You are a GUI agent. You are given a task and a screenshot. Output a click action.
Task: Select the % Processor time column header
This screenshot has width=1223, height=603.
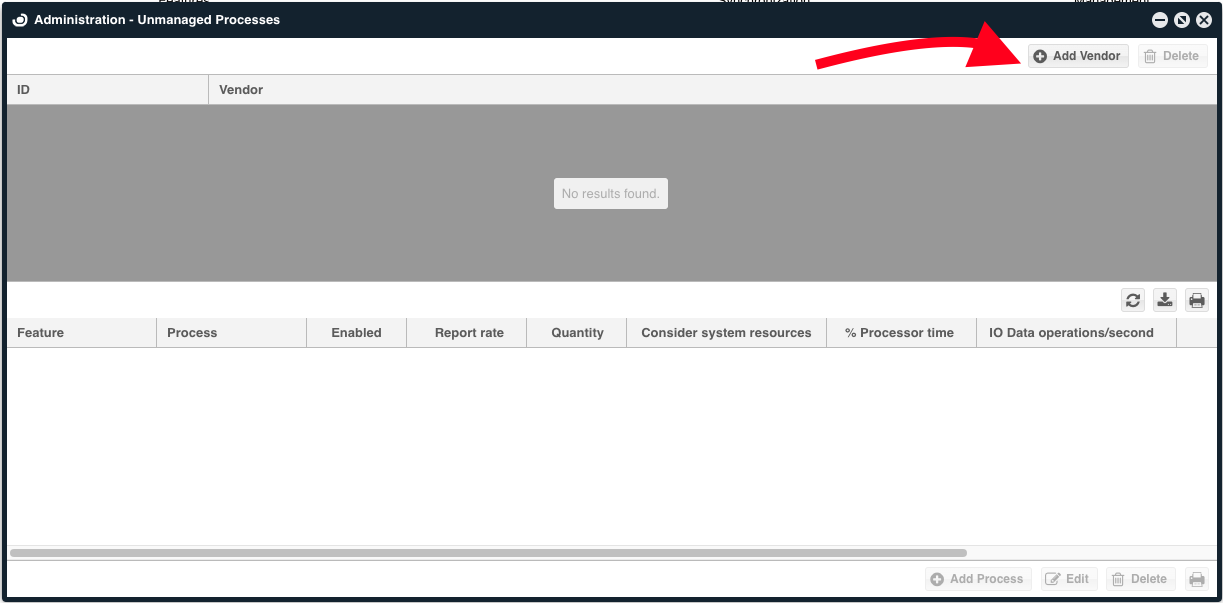[899, 333]
